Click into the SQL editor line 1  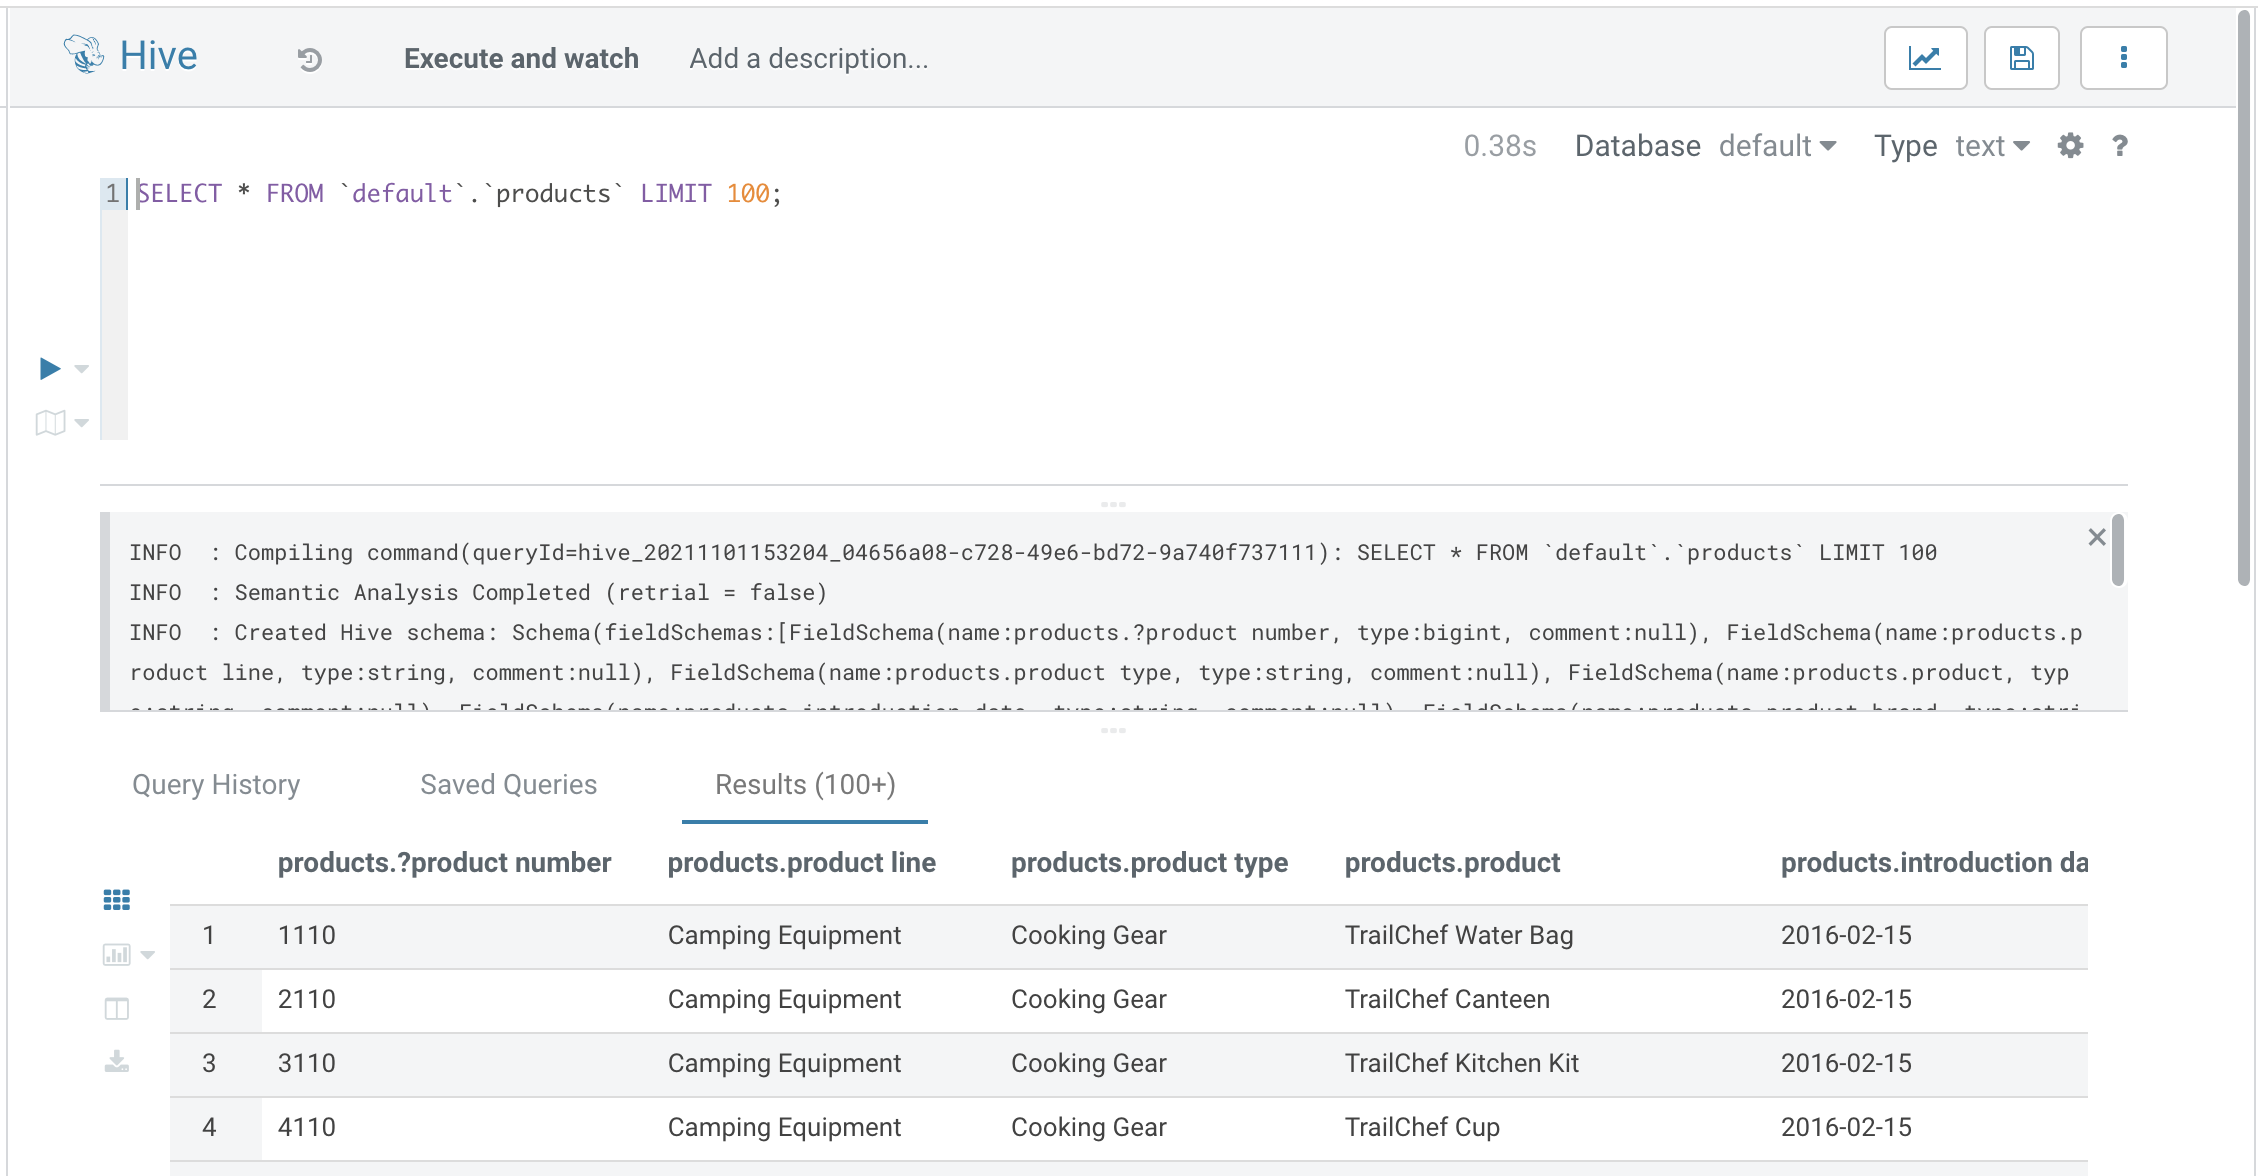[x=1127, y=194]
